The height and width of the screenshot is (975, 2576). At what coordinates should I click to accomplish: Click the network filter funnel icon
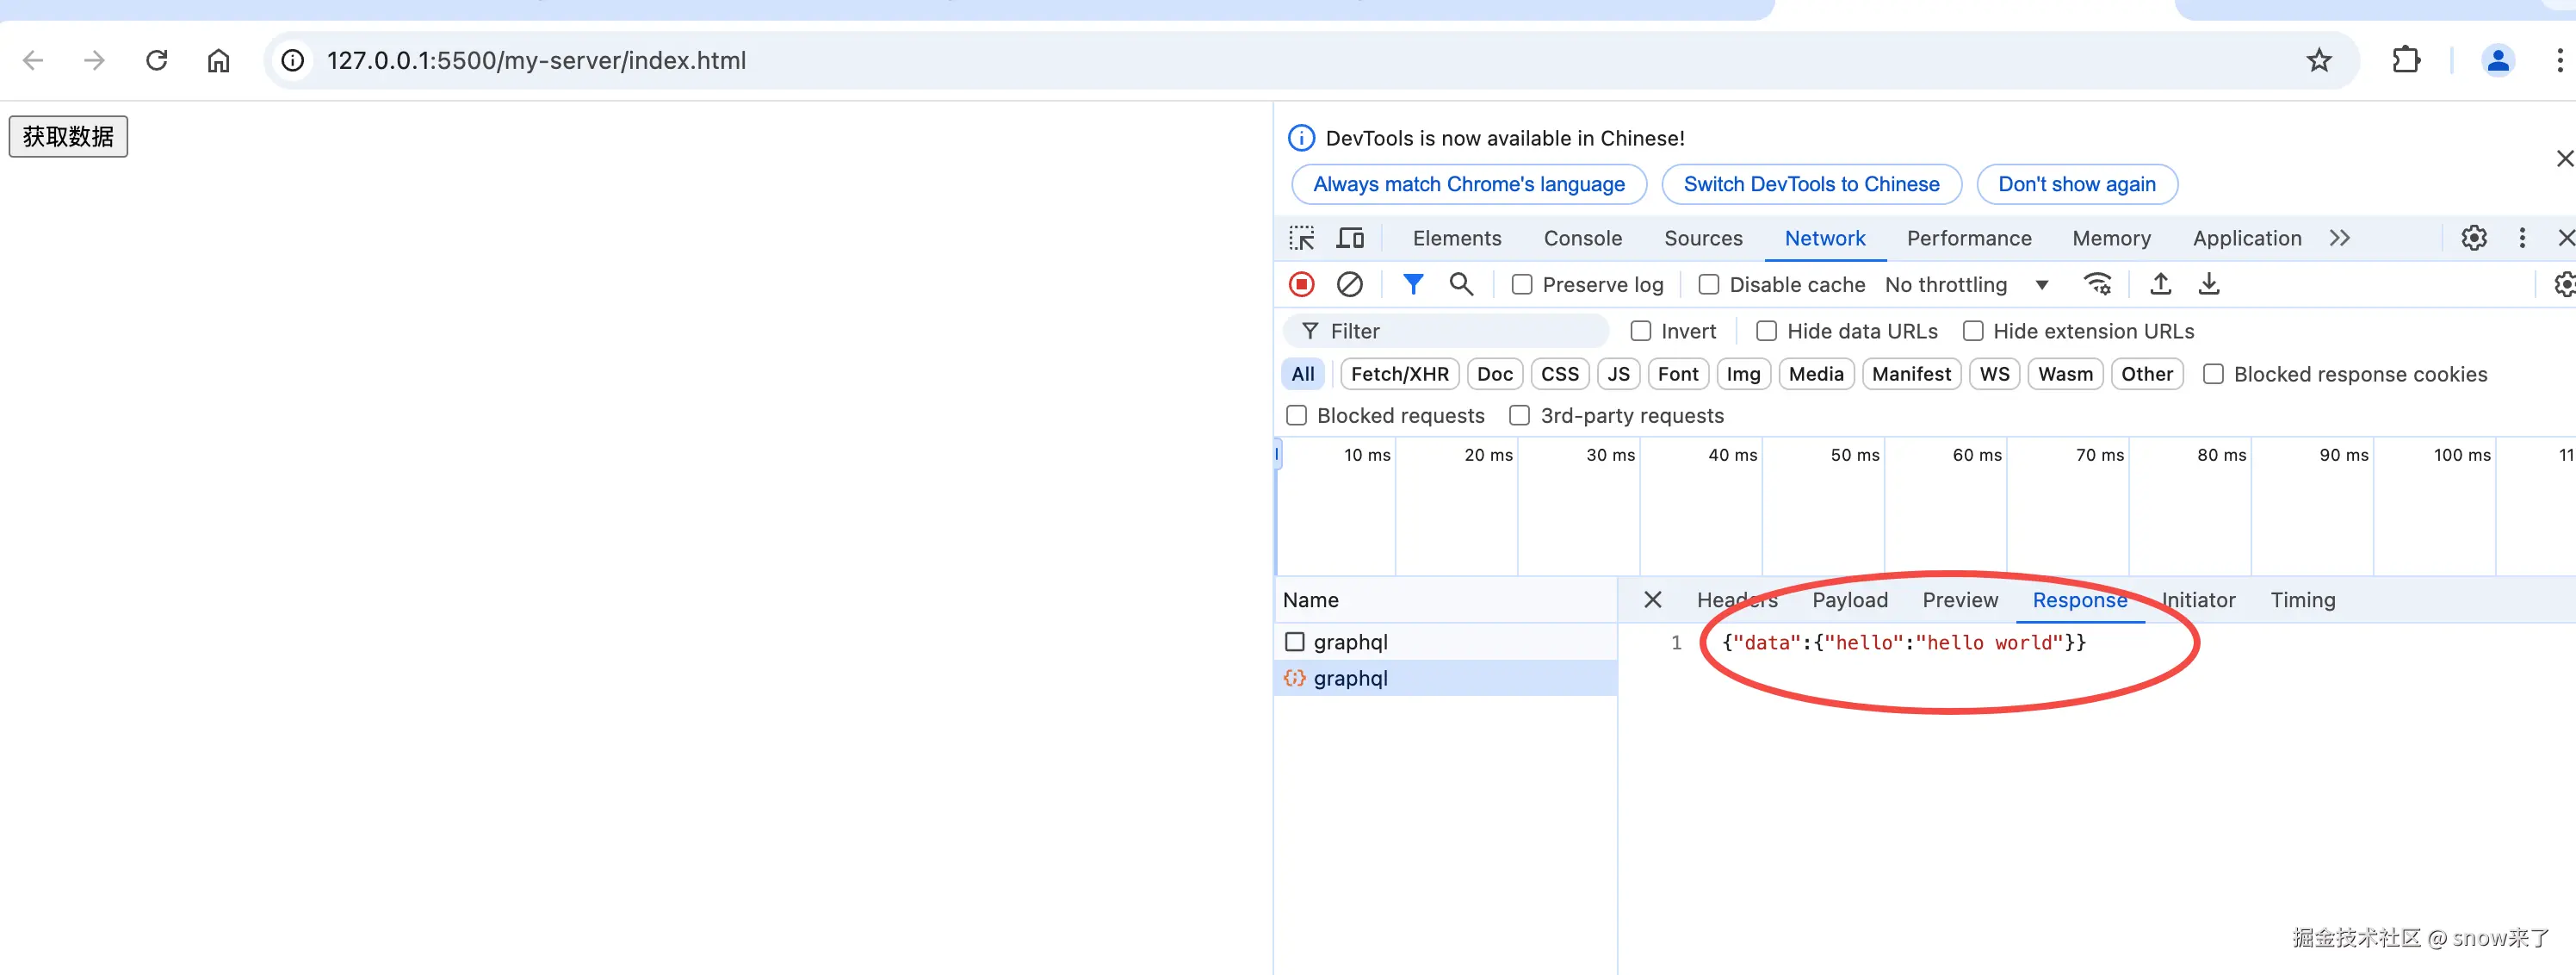click(x=1412, y=285)
